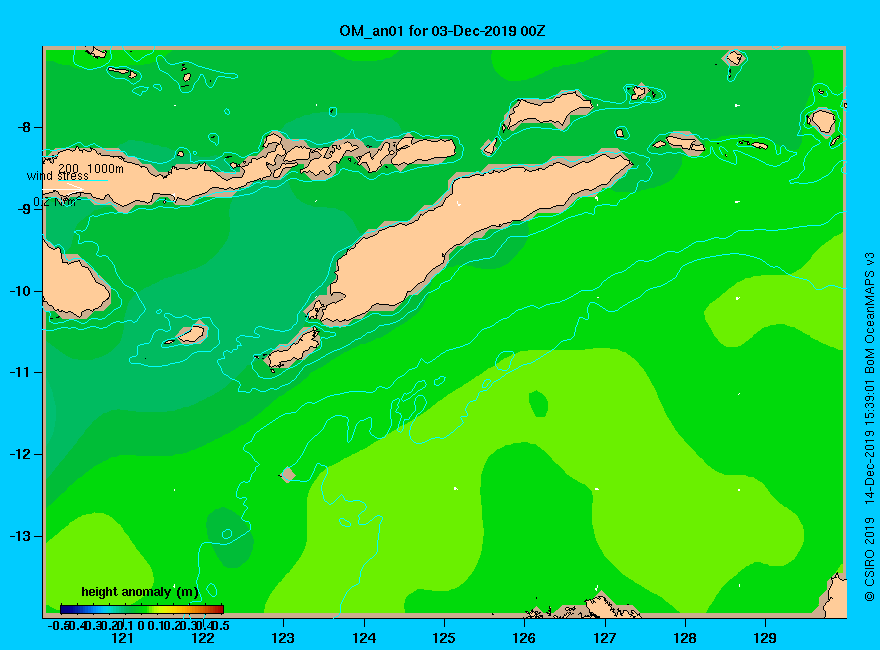Viewport: 880px width, 650px height.
Task: Click longitude label 126 on the x-axis
Action: tap(524, 638)
